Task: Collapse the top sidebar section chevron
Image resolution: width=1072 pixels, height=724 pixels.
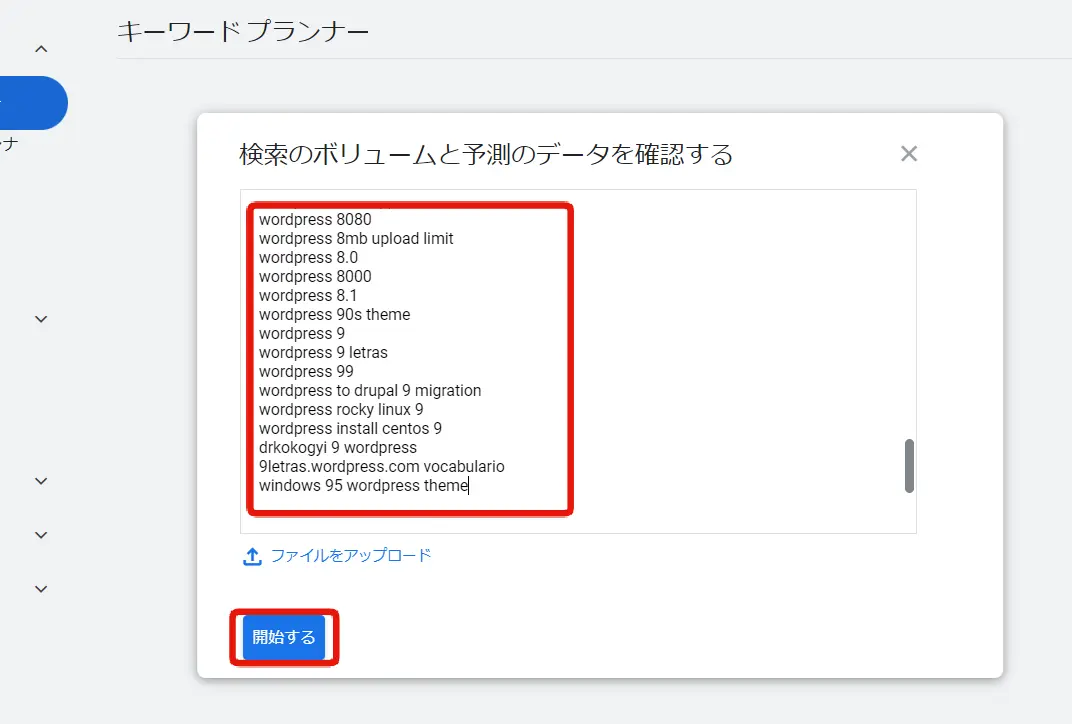Action: (x=40, y=48)
